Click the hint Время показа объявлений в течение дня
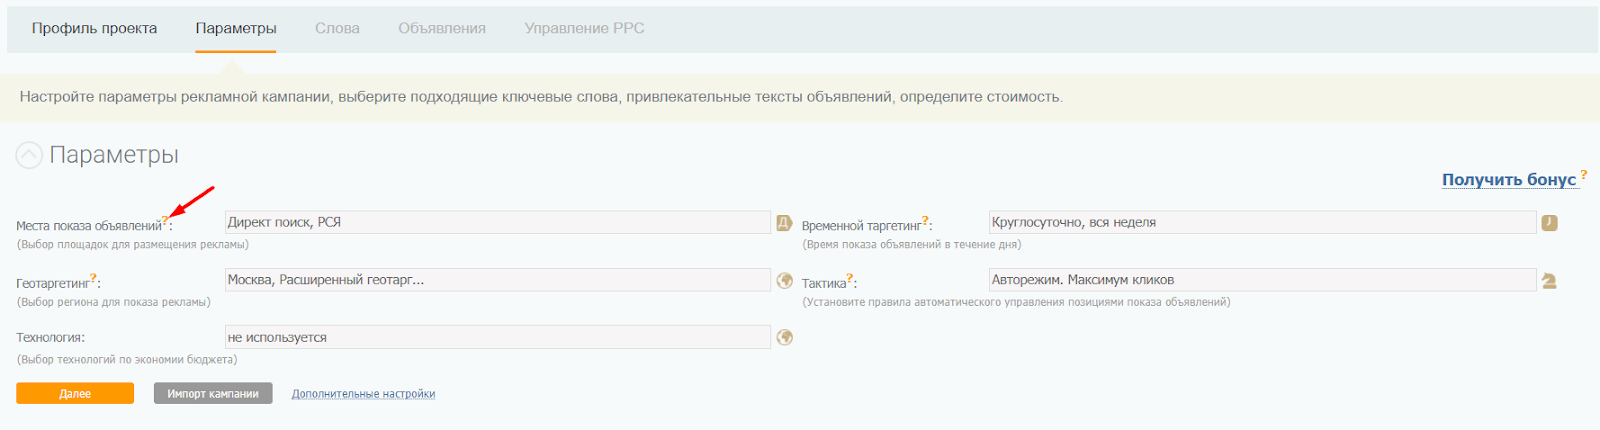The height and width of the screenshot is (430, 1600). point(911,244)
